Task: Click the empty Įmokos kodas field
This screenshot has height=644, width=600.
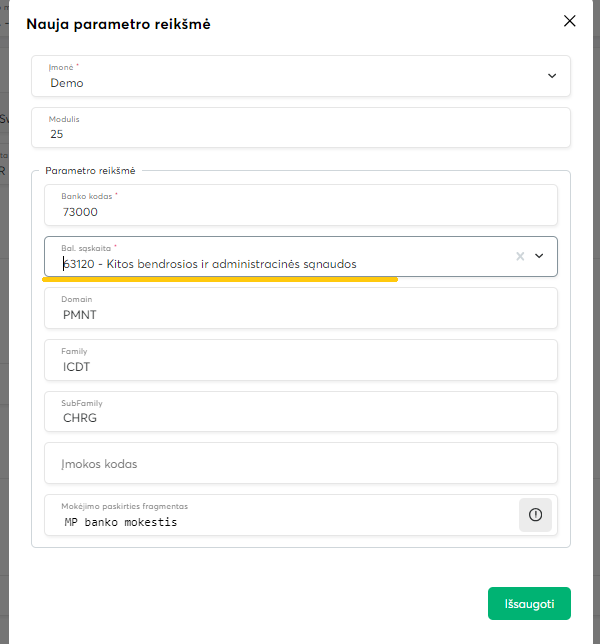Action: tap(300, 463)
